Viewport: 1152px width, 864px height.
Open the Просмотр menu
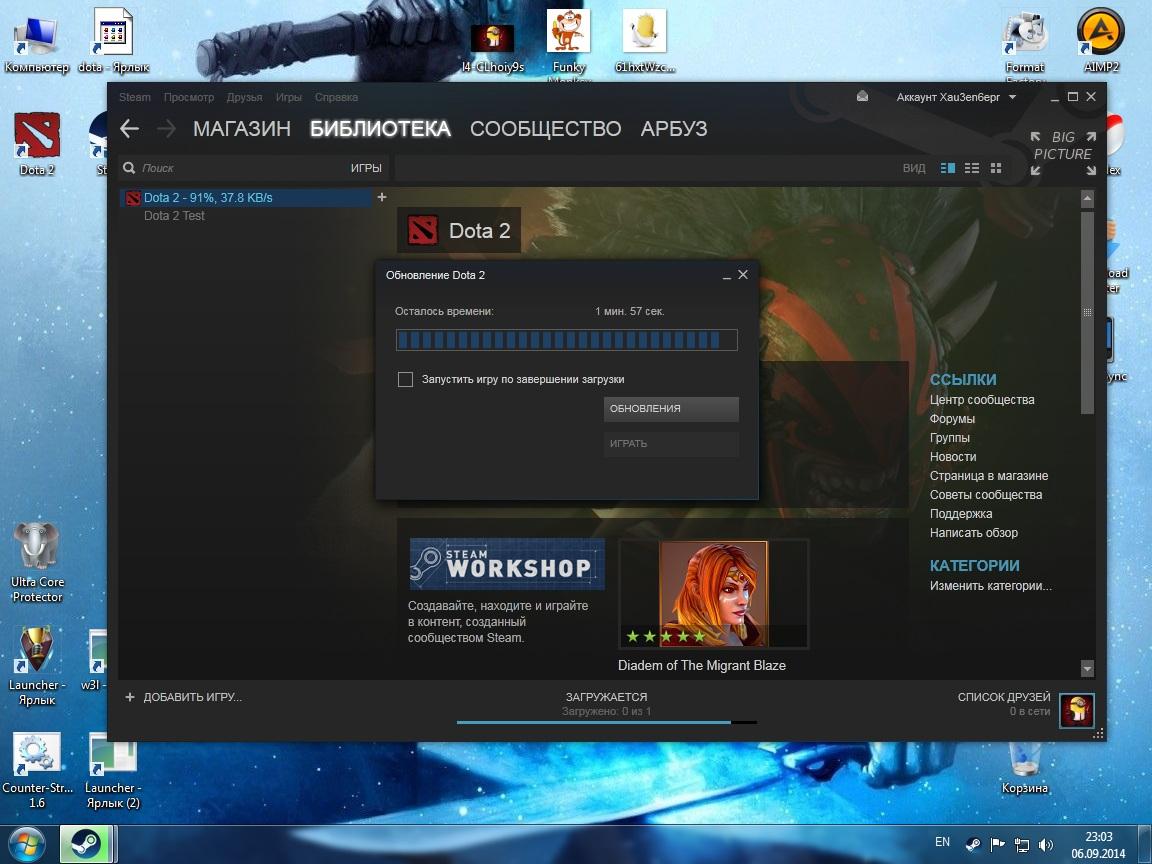pyautogui.click(x=189, y=97)
